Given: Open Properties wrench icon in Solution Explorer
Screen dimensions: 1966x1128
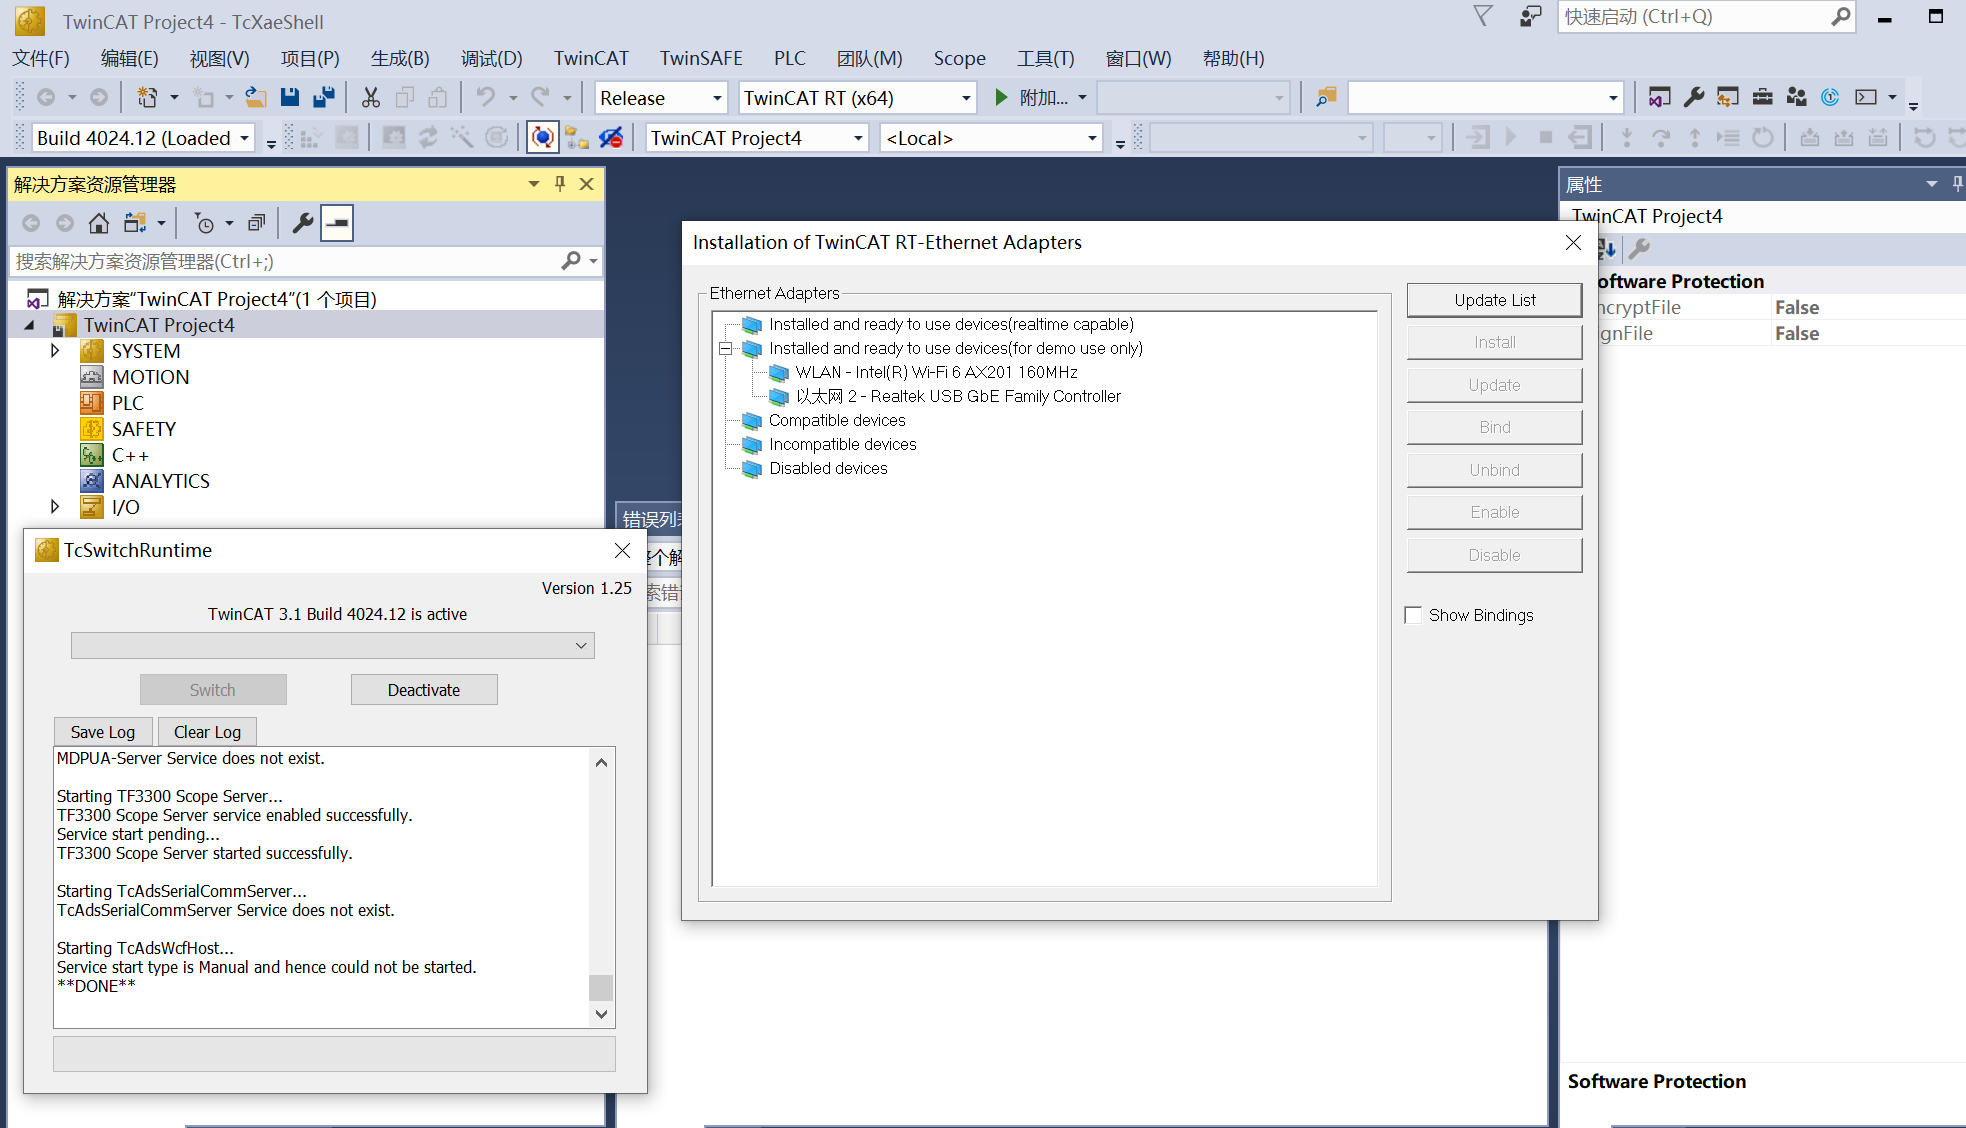Looking at the screenshot, I should click(x=302, y=223).
